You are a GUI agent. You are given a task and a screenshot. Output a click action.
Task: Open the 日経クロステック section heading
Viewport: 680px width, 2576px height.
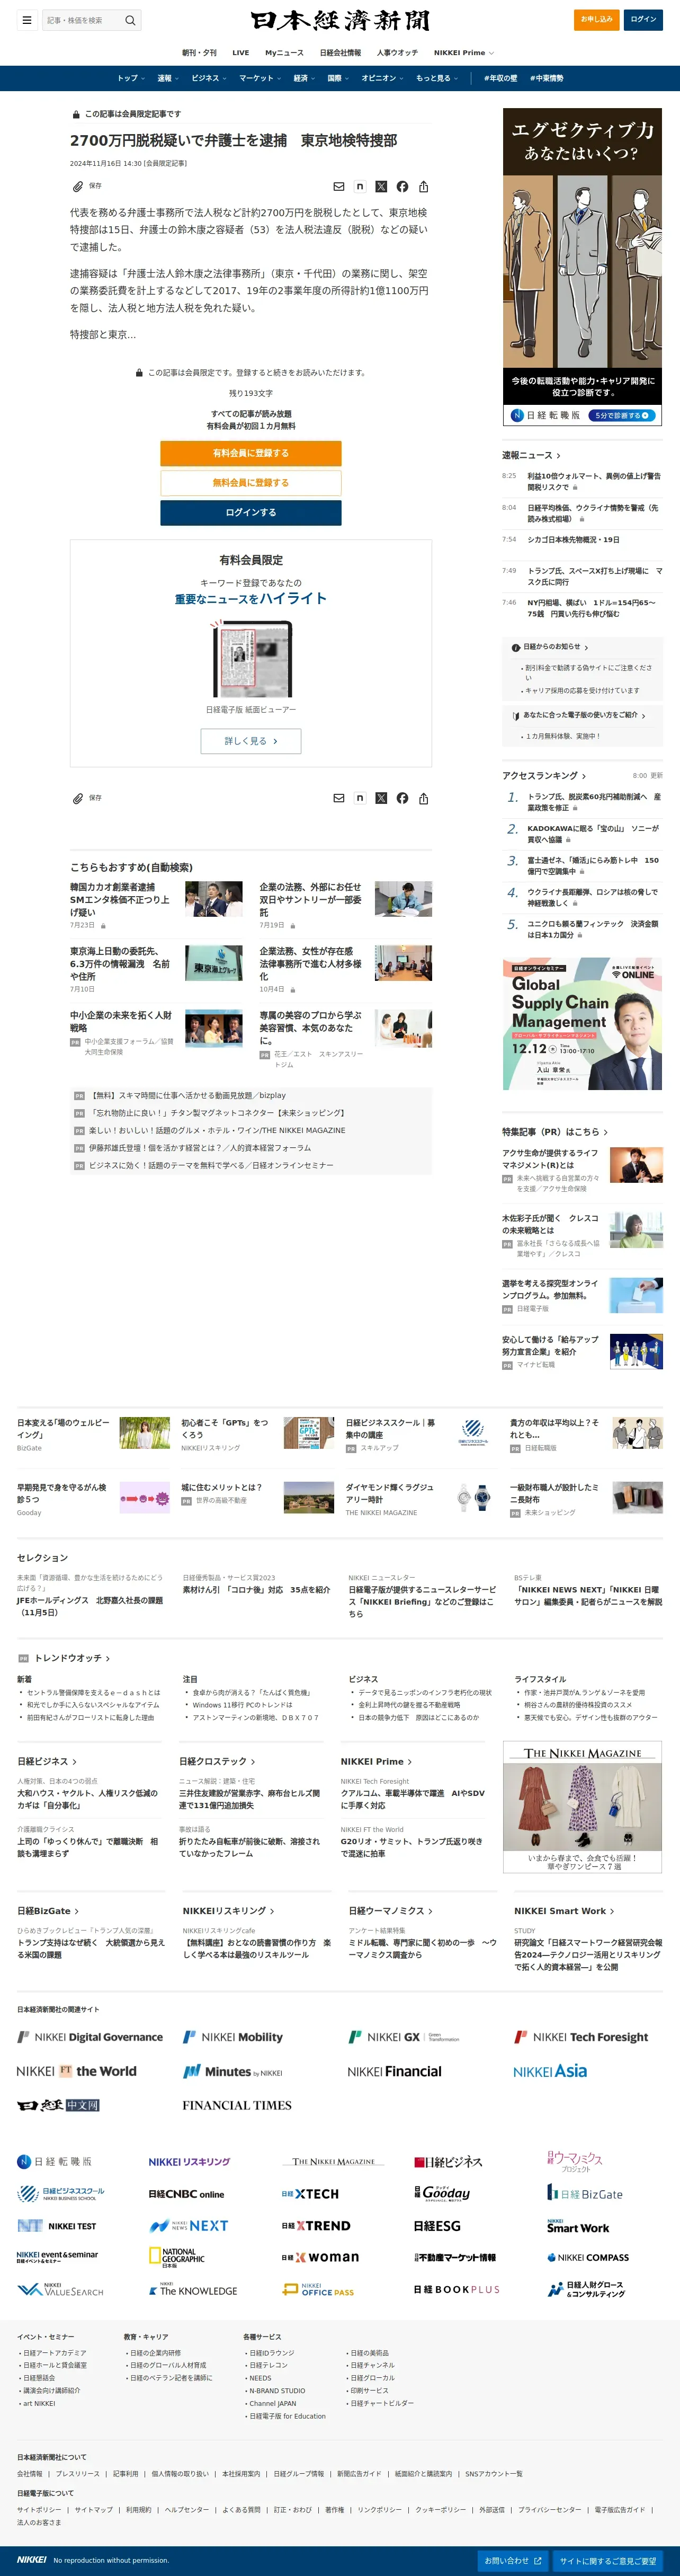point(217,1761)
